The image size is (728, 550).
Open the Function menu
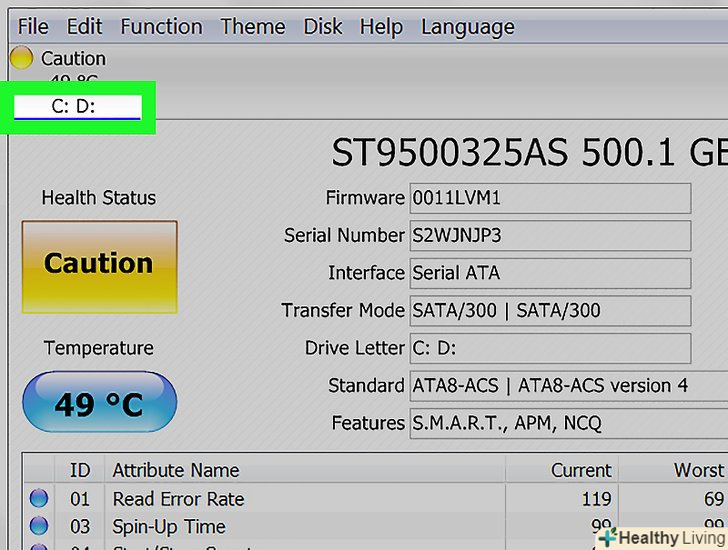coord(161,27)
